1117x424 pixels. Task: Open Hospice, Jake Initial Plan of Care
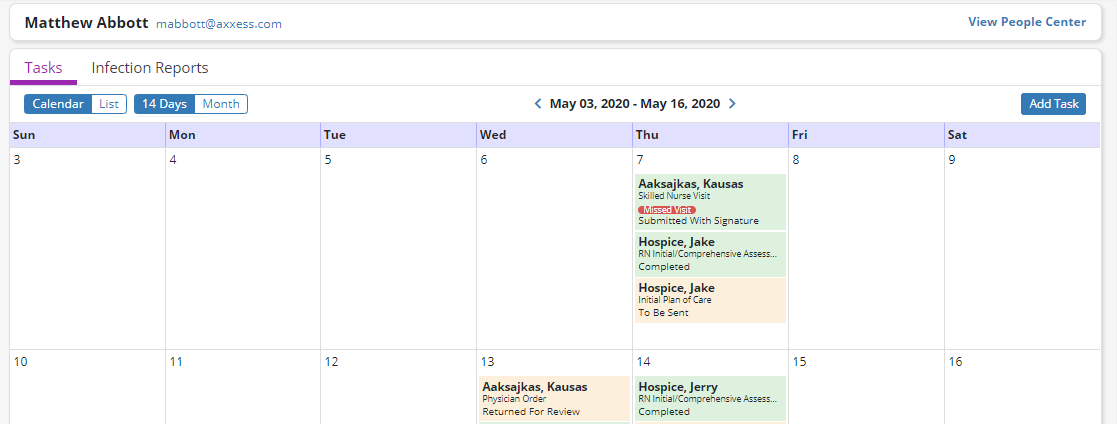coord(710,300)
